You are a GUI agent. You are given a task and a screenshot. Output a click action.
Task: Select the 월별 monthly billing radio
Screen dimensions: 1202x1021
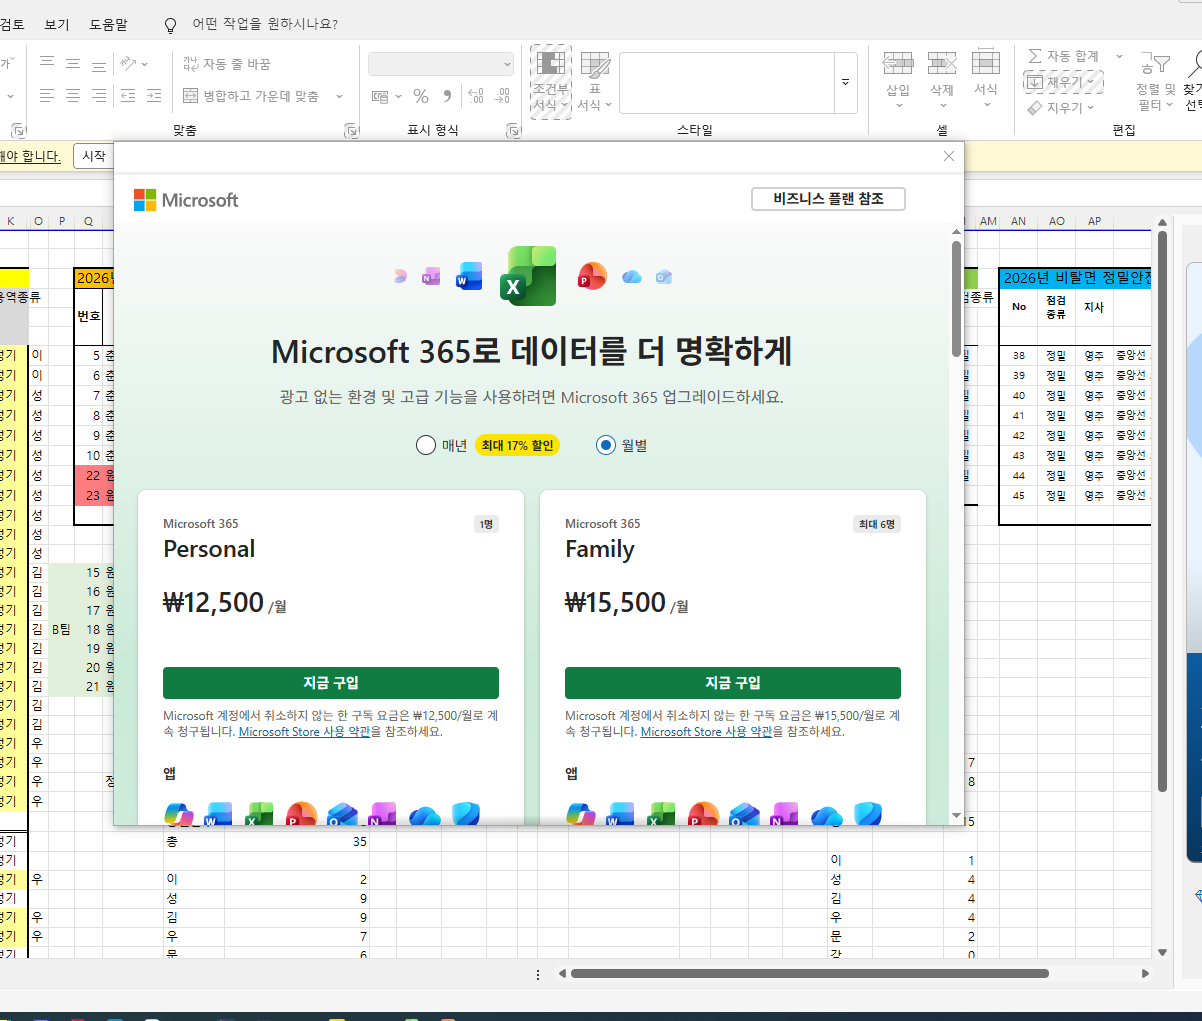605,445
